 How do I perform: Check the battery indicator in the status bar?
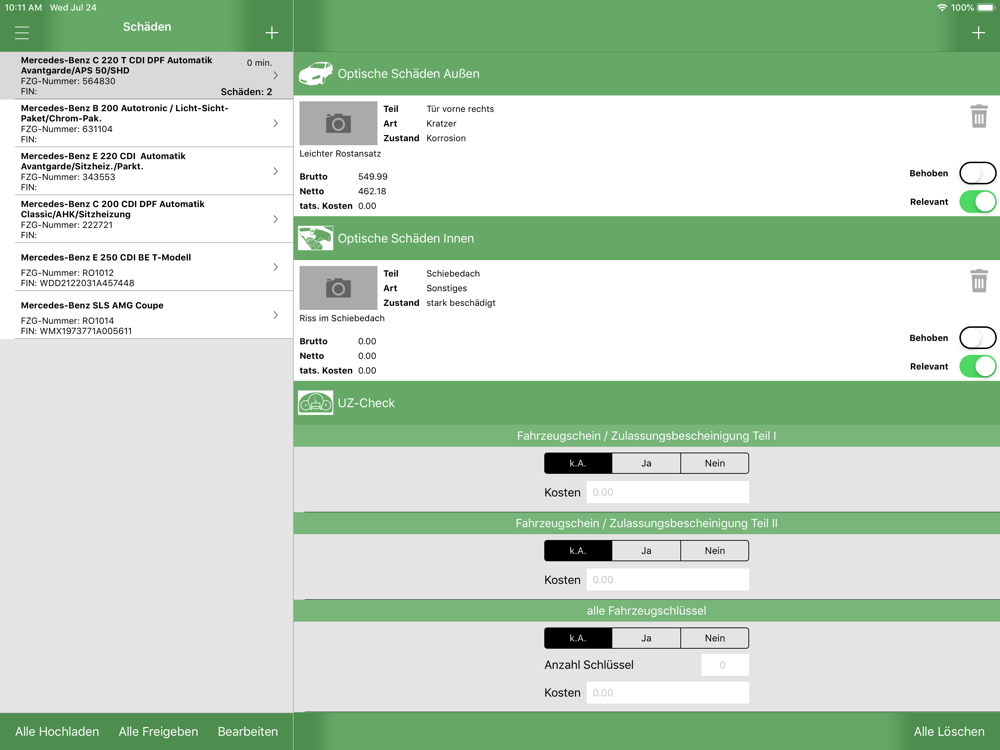pyautogui.click(x=986, y=8)
